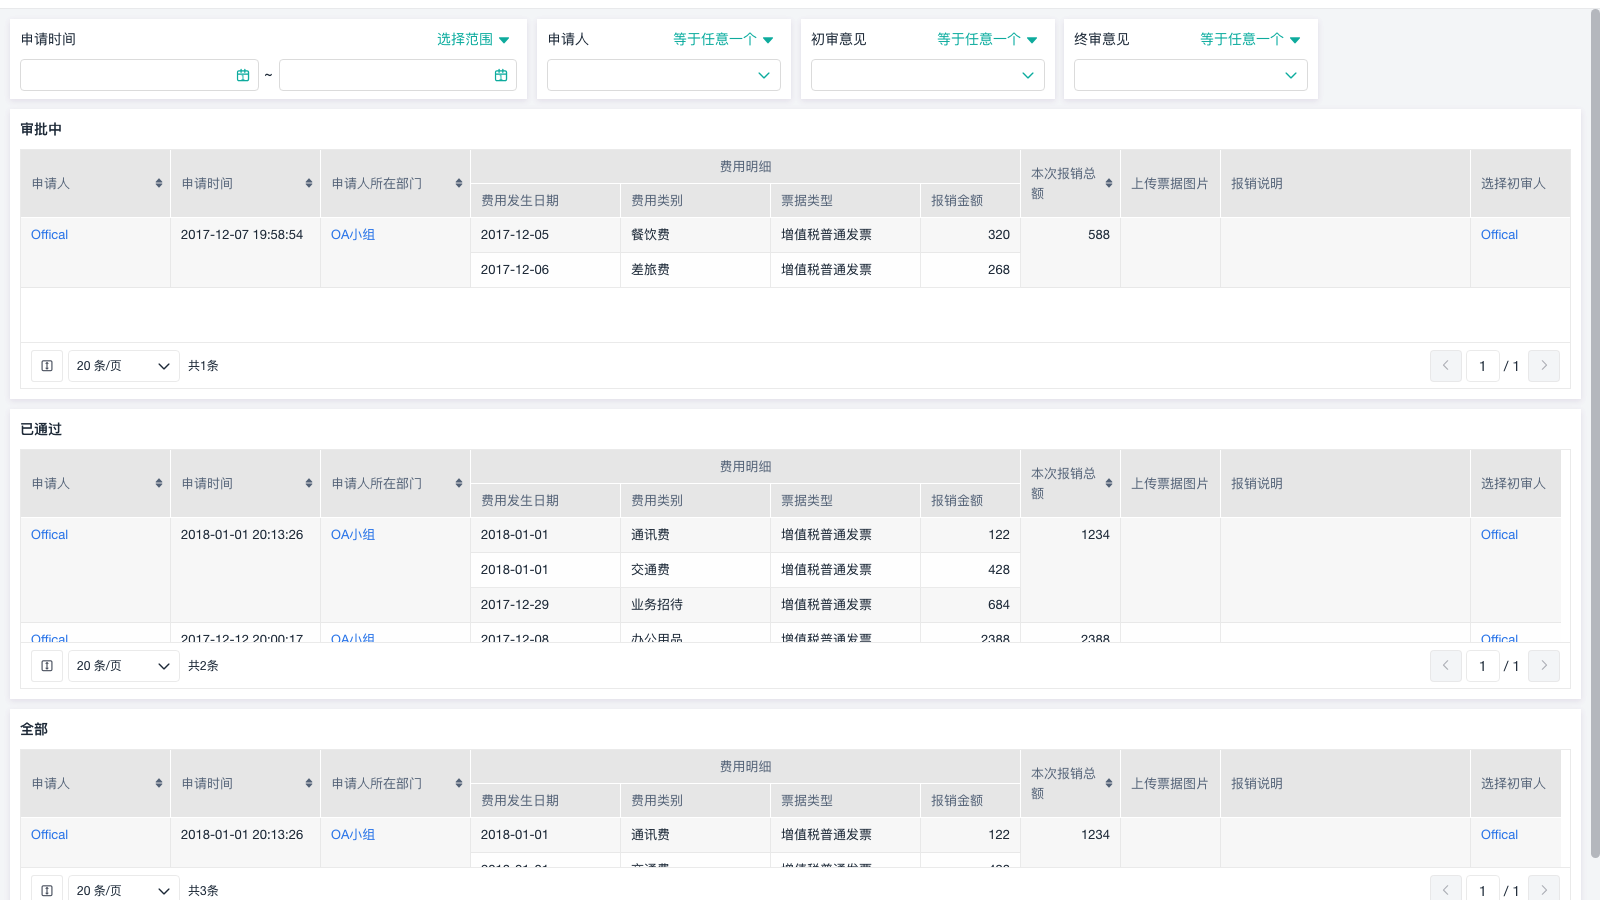Open 20条/页 selector in 已通过 table
This screenshot has height=900, width=1600.
pyautogui.click(x=124, y=666)
